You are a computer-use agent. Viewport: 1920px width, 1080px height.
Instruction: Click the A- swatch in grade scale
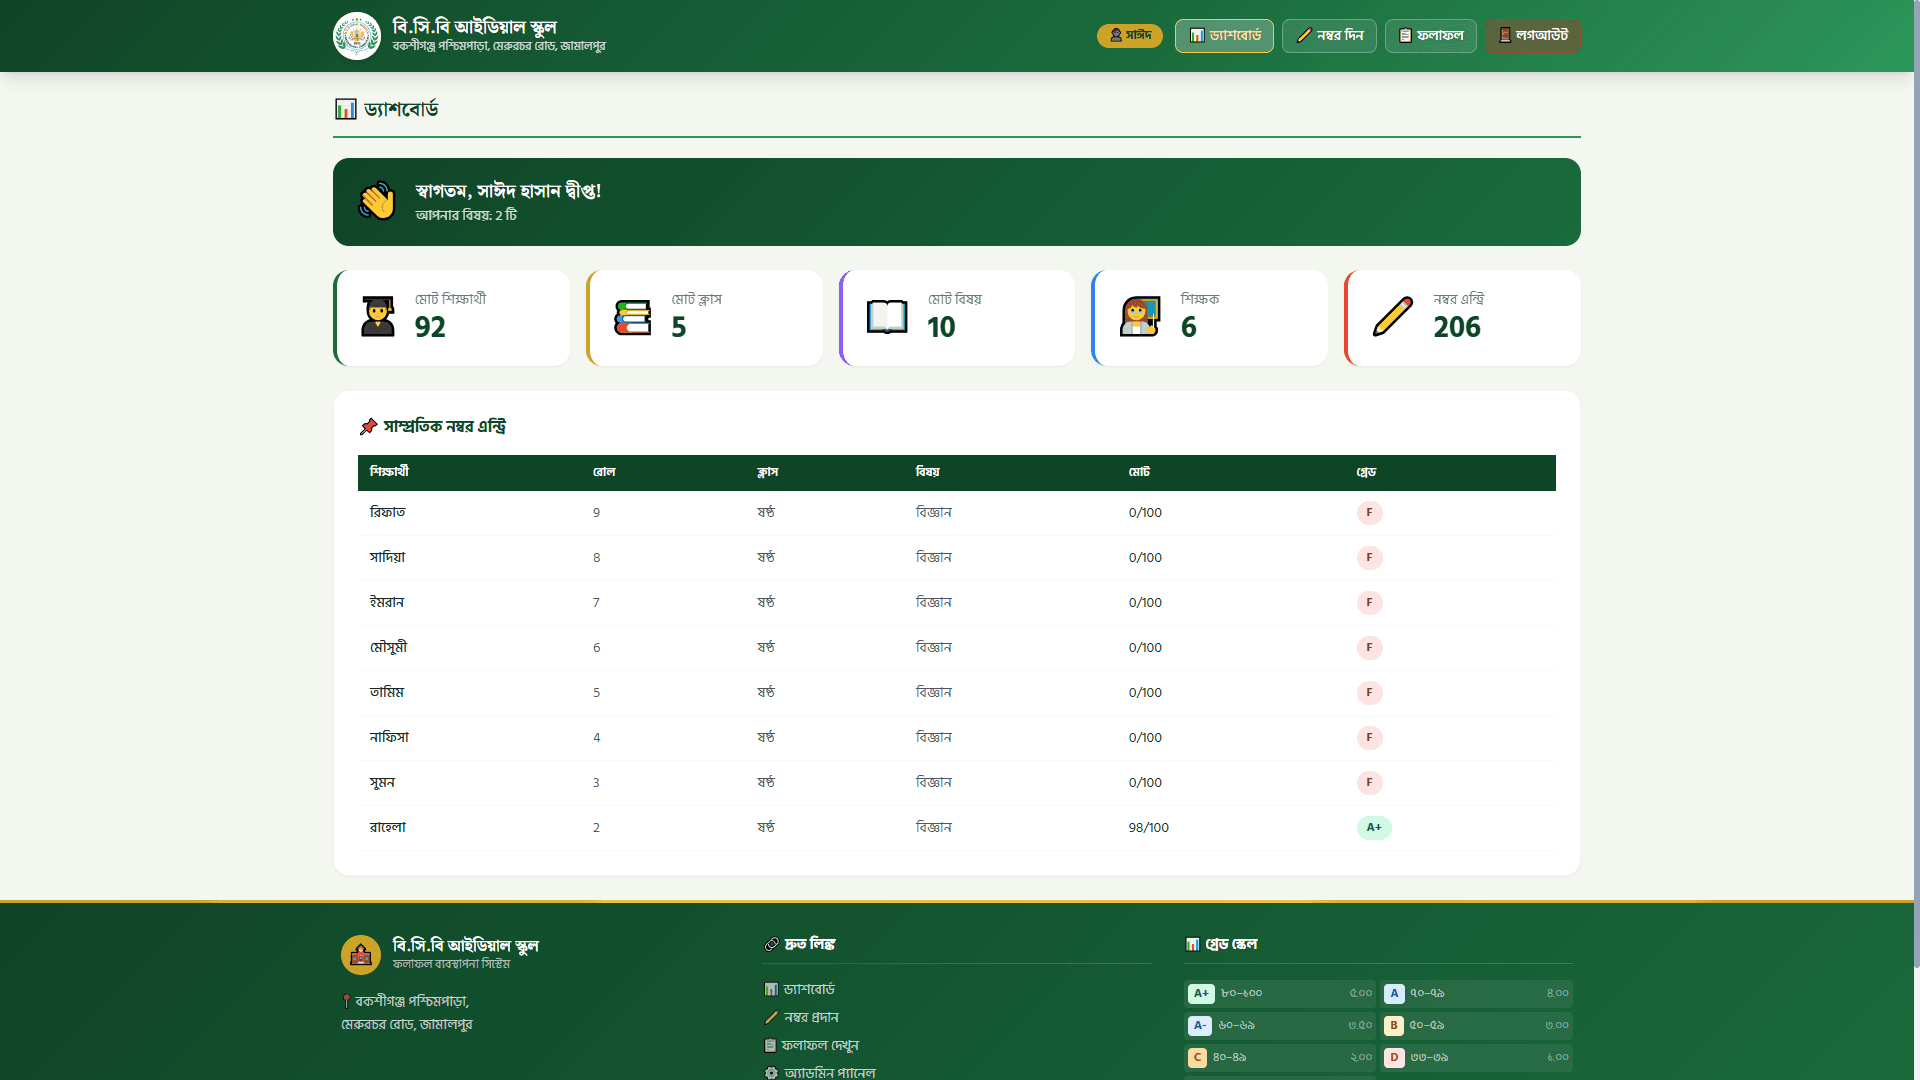tap(1200, 1026)
